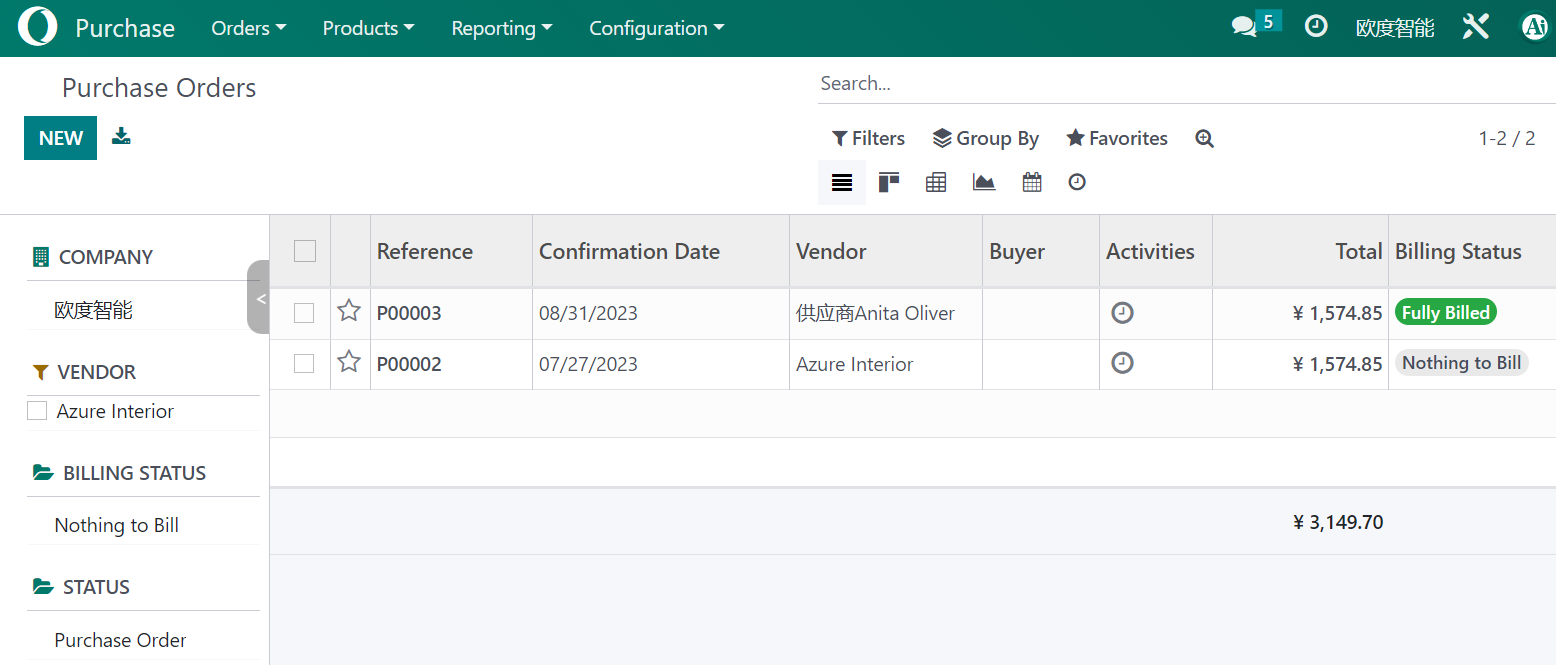Switch to calendar view
1556x665 pixels.
1032,182
